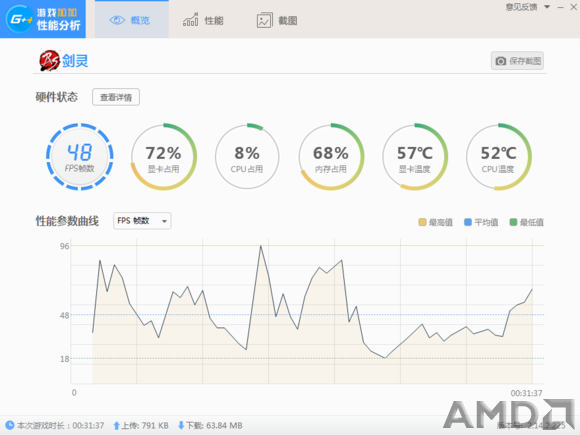Click the G++ 游戏加加 logo icon
The width and height of the screenshot is (580, 435).
19,19
